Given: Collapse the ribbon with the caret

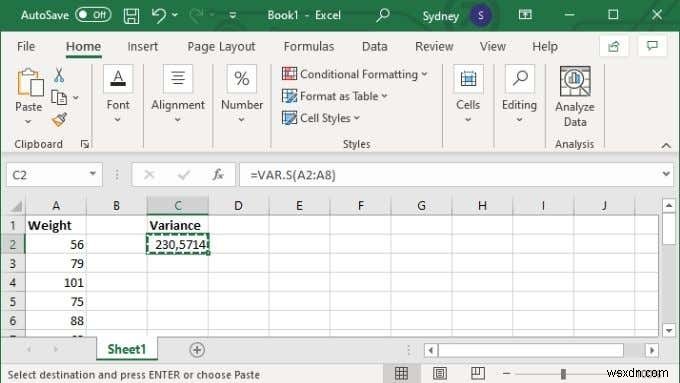Looking at the screenshot, I should coord(666,145).
